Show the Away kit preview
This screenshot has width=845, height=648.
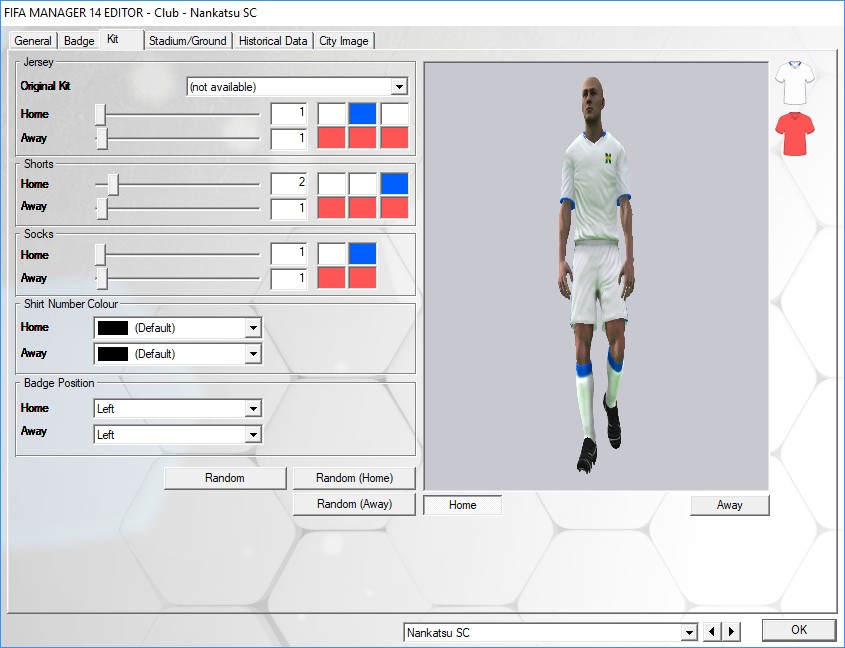coord(730,505)
